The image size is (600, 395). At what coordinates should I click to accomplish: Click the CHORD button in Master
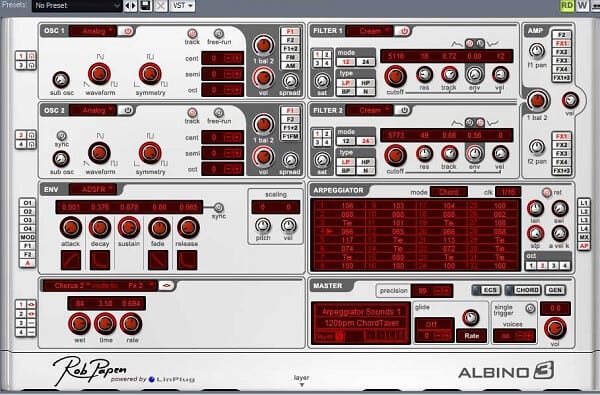pyautogui.click(x=523, y=290)
